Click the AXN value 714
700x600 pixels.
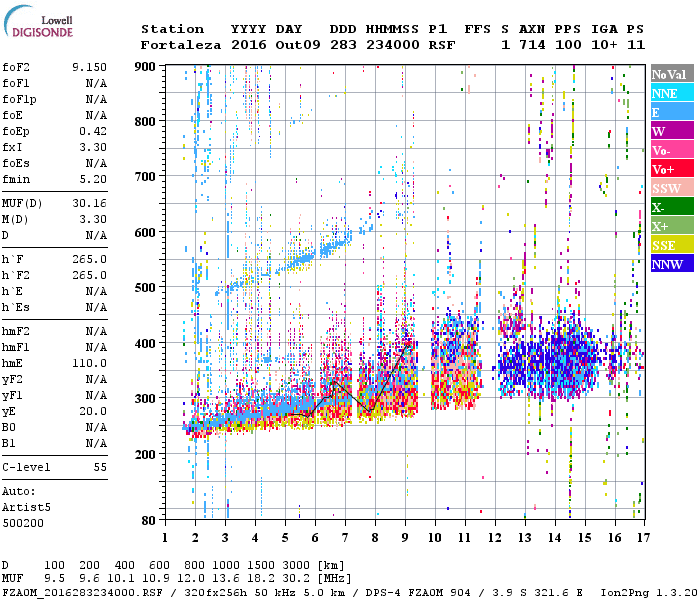[532, 45]
